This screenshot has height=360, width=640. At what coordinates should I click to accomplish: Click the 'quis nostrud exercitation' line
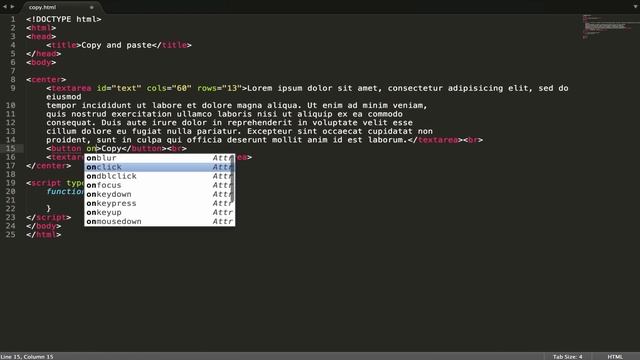click(224, 114)
